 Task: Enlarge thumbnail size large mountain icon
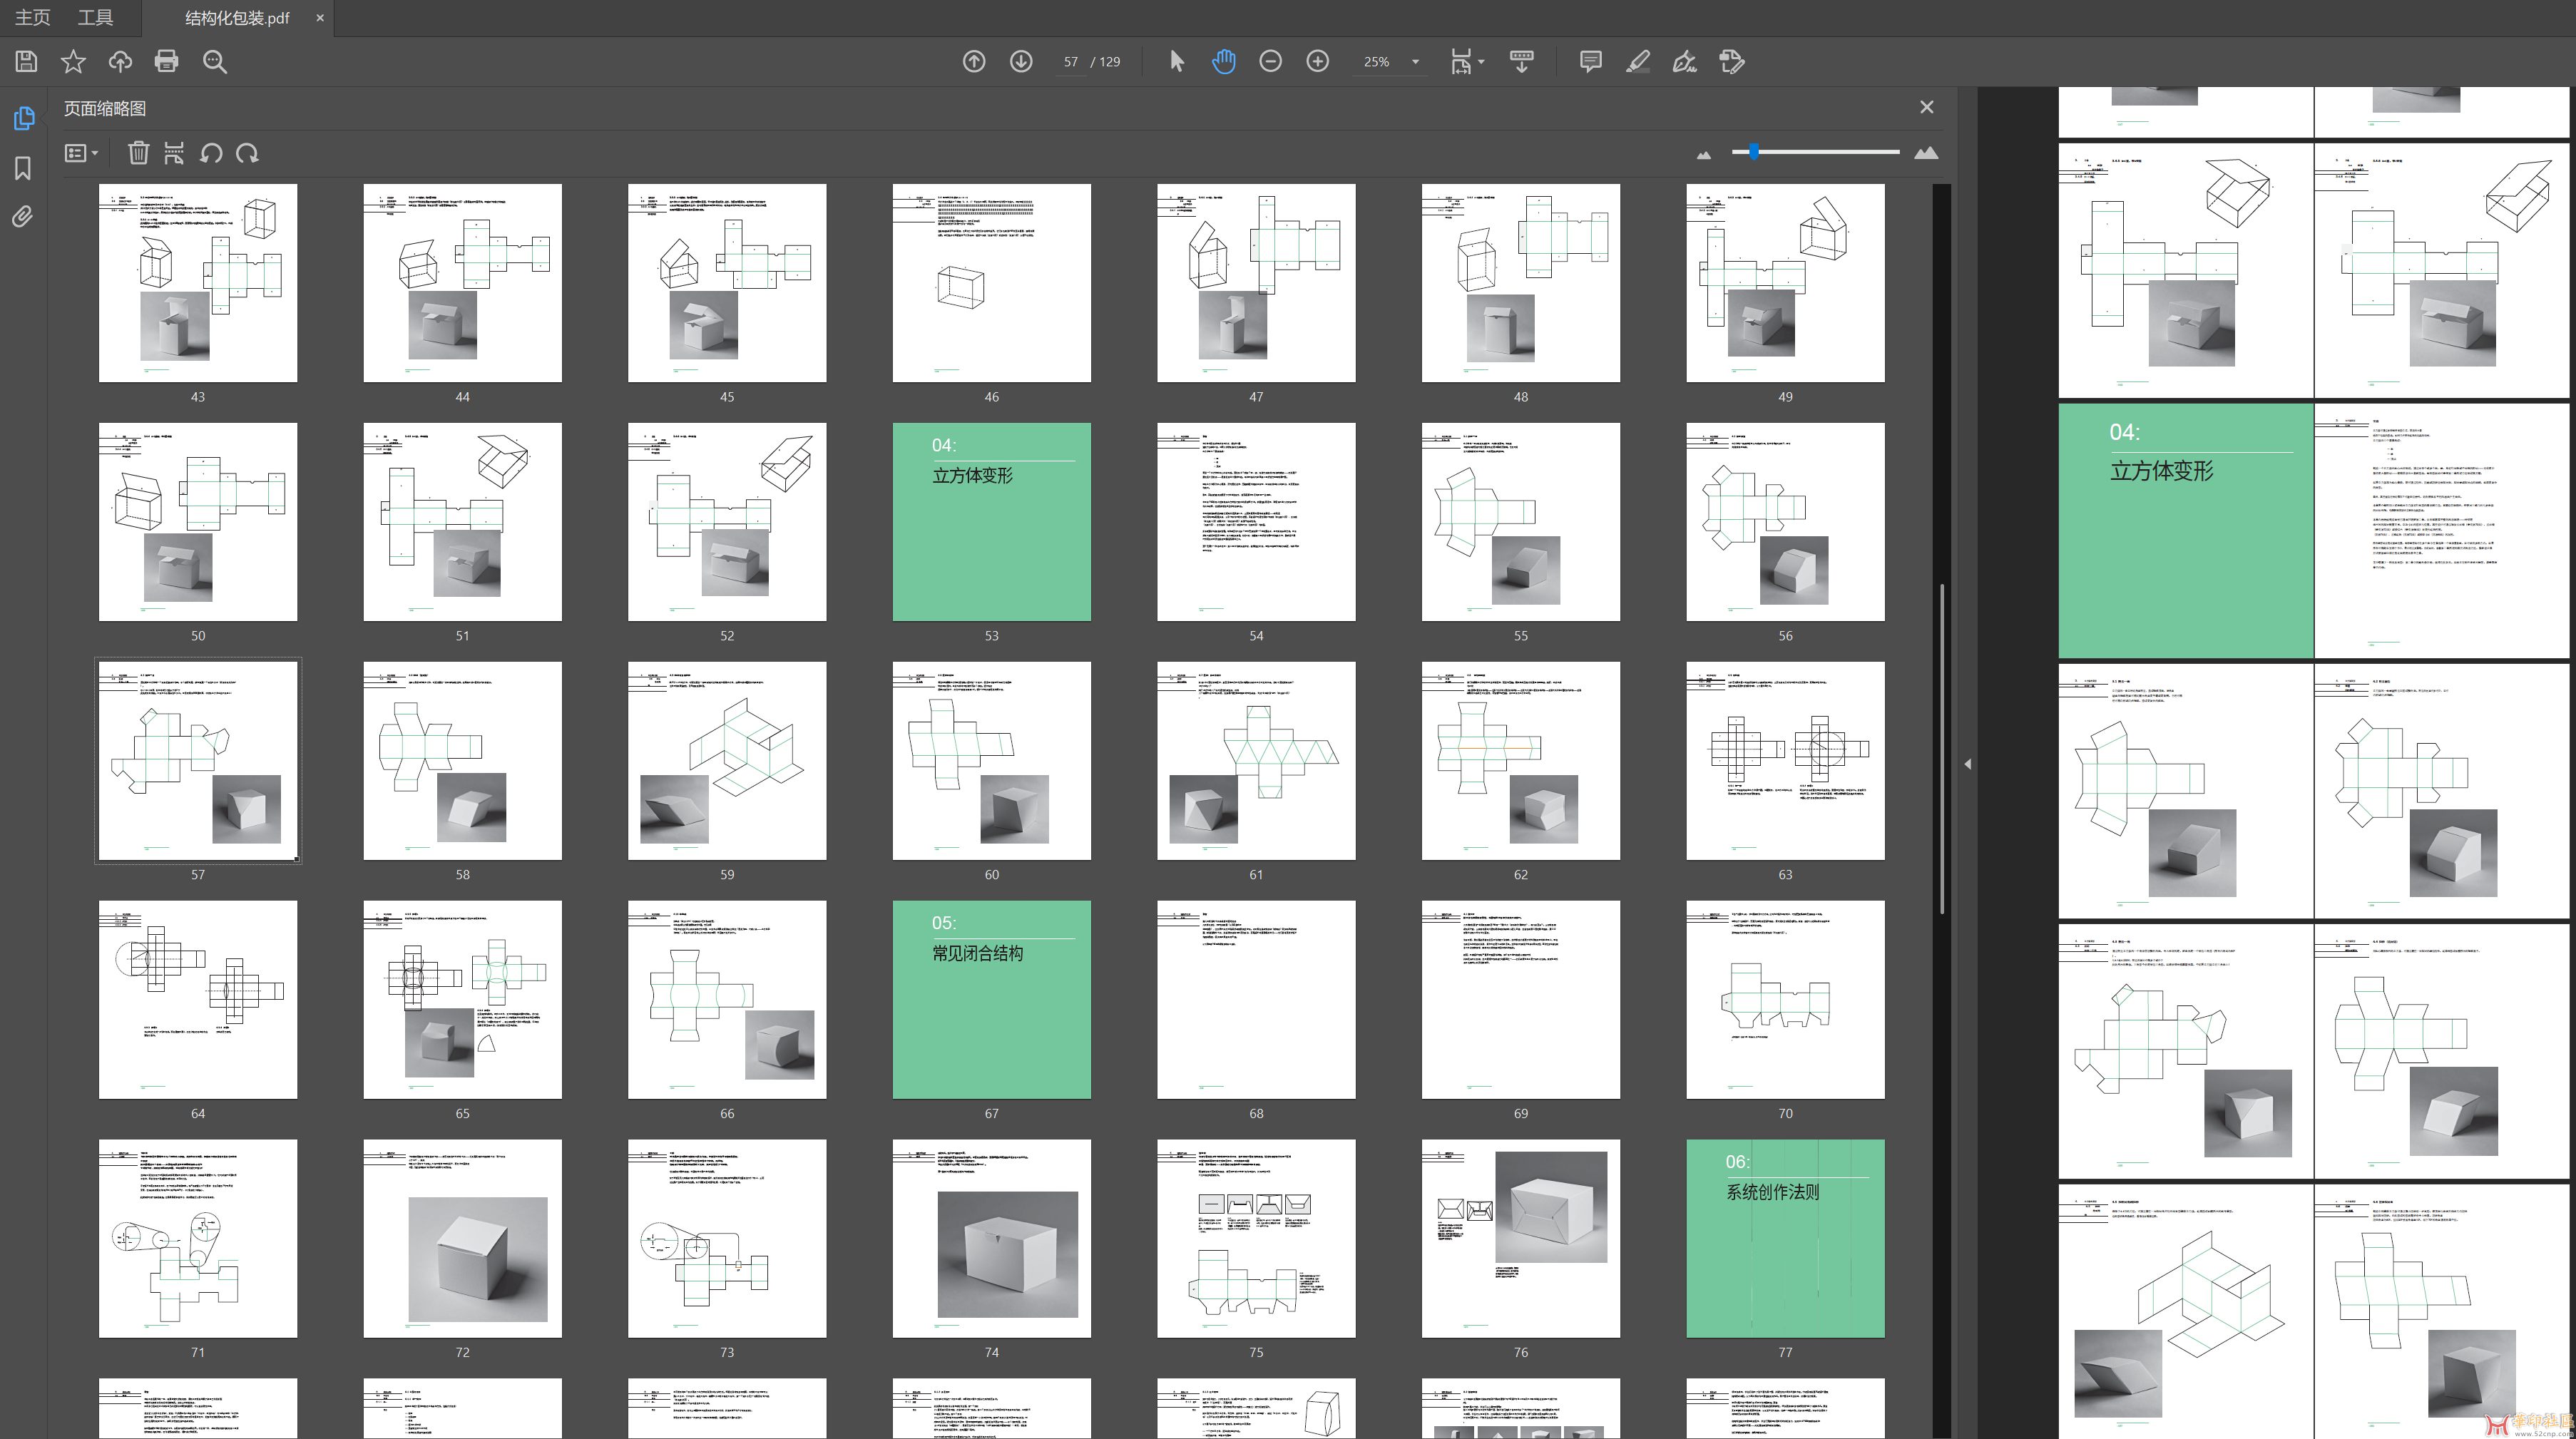[1926, 153]
